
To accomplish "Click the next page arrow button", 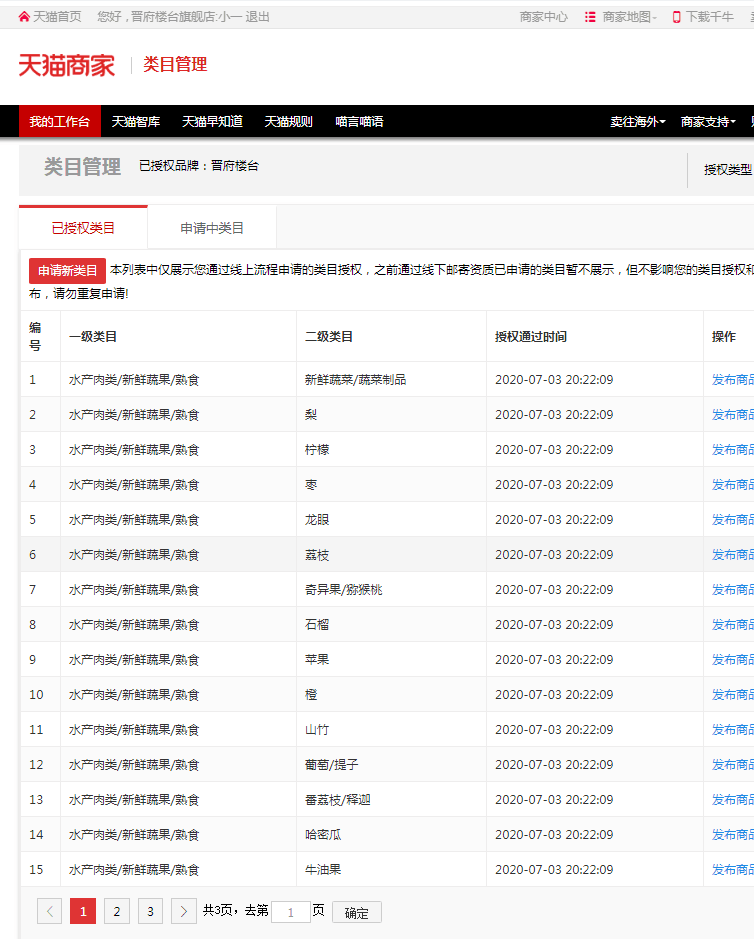I will point(184,911).
